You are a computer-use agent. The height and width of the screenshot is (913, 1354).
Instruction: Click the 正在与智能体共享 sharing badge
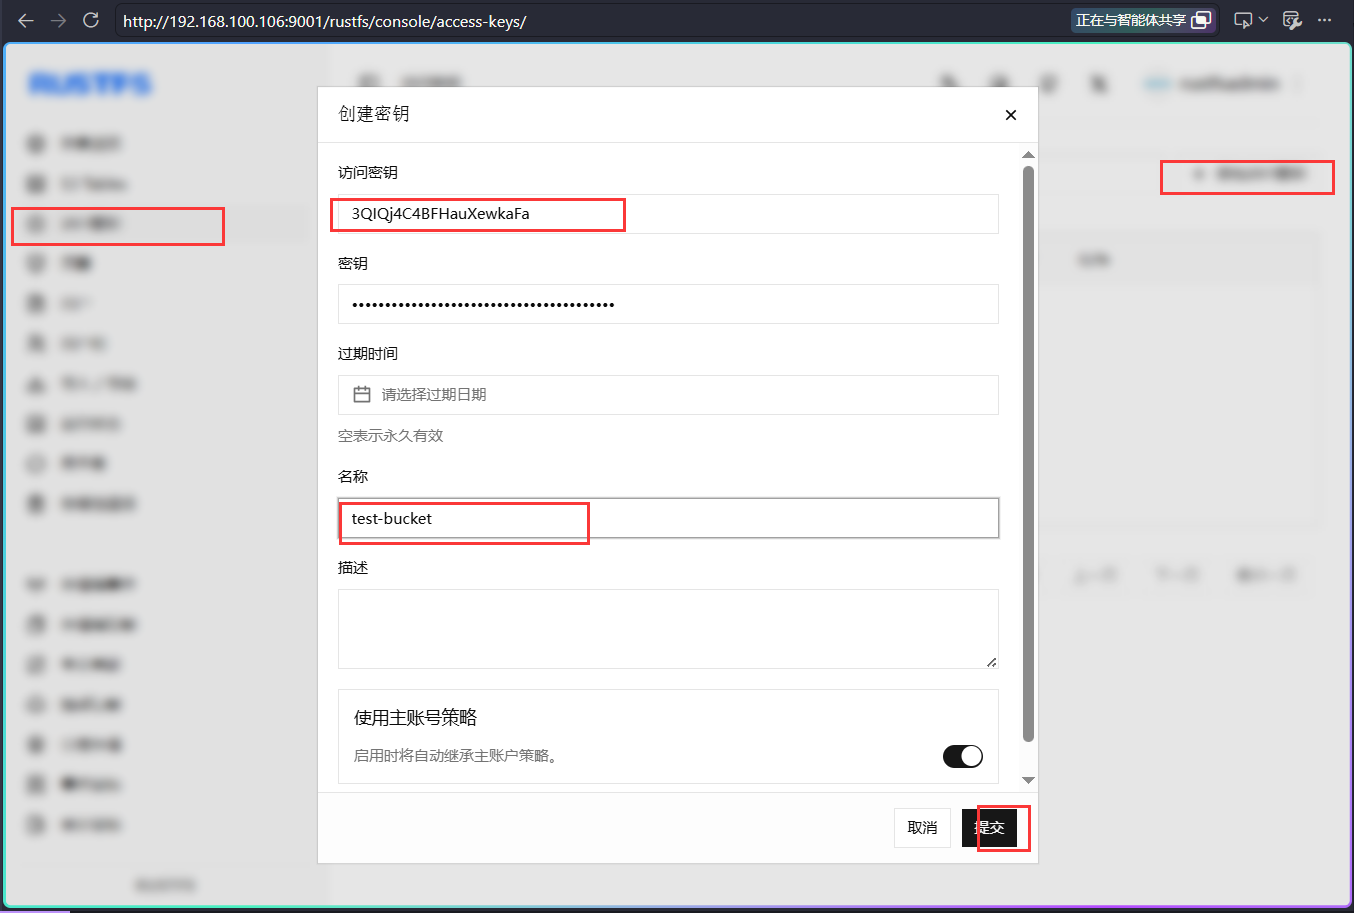(1143, 20)
